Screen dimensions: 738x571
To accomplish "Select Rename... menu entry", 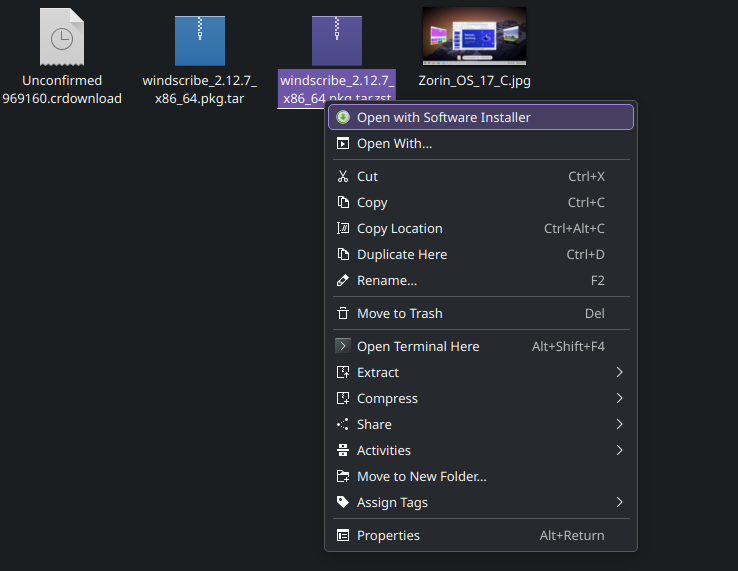I will pos(481,280).
